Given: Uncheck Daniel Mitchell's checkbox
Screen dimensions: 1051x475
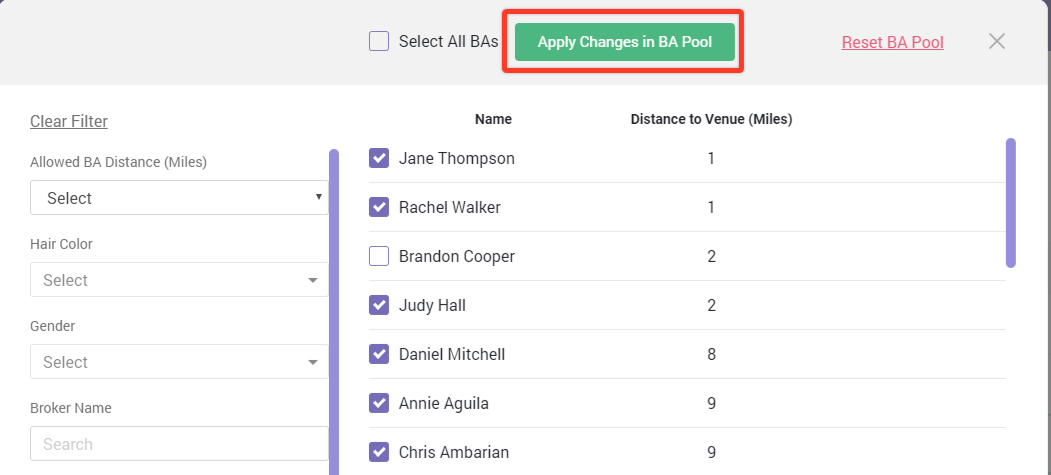Looking at the screenshot, I should coord(379,354).
